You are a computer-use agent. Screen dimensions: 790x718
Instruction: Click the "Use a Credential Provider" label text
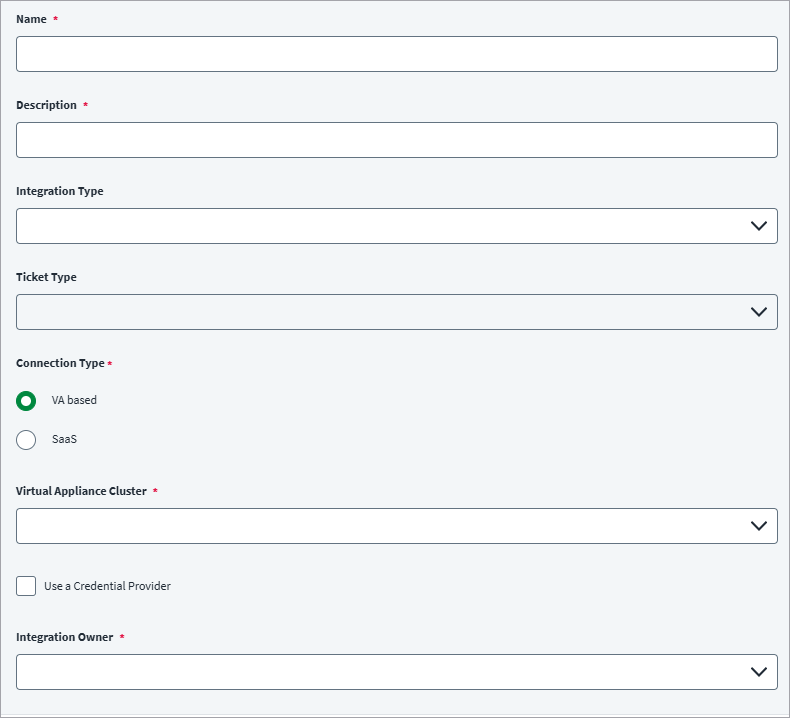click(107, 586)
